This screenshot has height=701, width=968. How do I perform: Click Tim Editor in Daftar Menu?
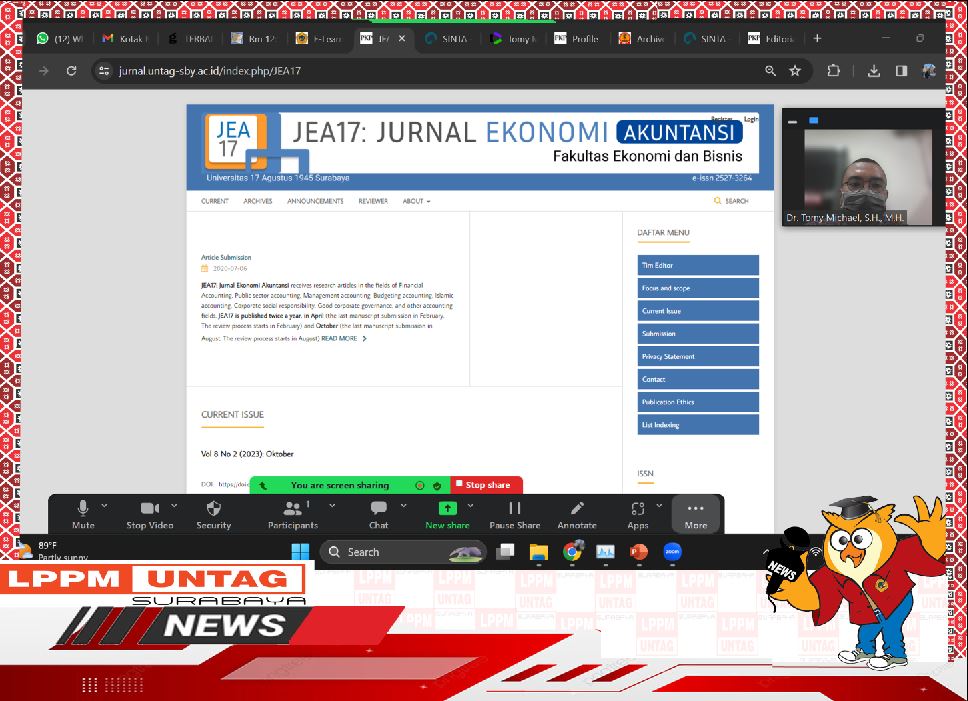[x=698, y=265]
